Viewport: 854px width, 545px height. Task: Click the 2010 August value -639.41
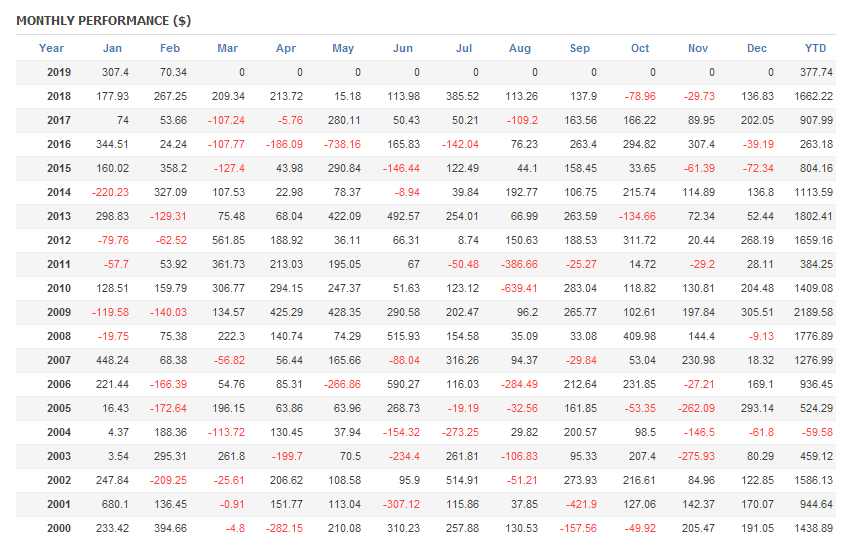[518, 288]
